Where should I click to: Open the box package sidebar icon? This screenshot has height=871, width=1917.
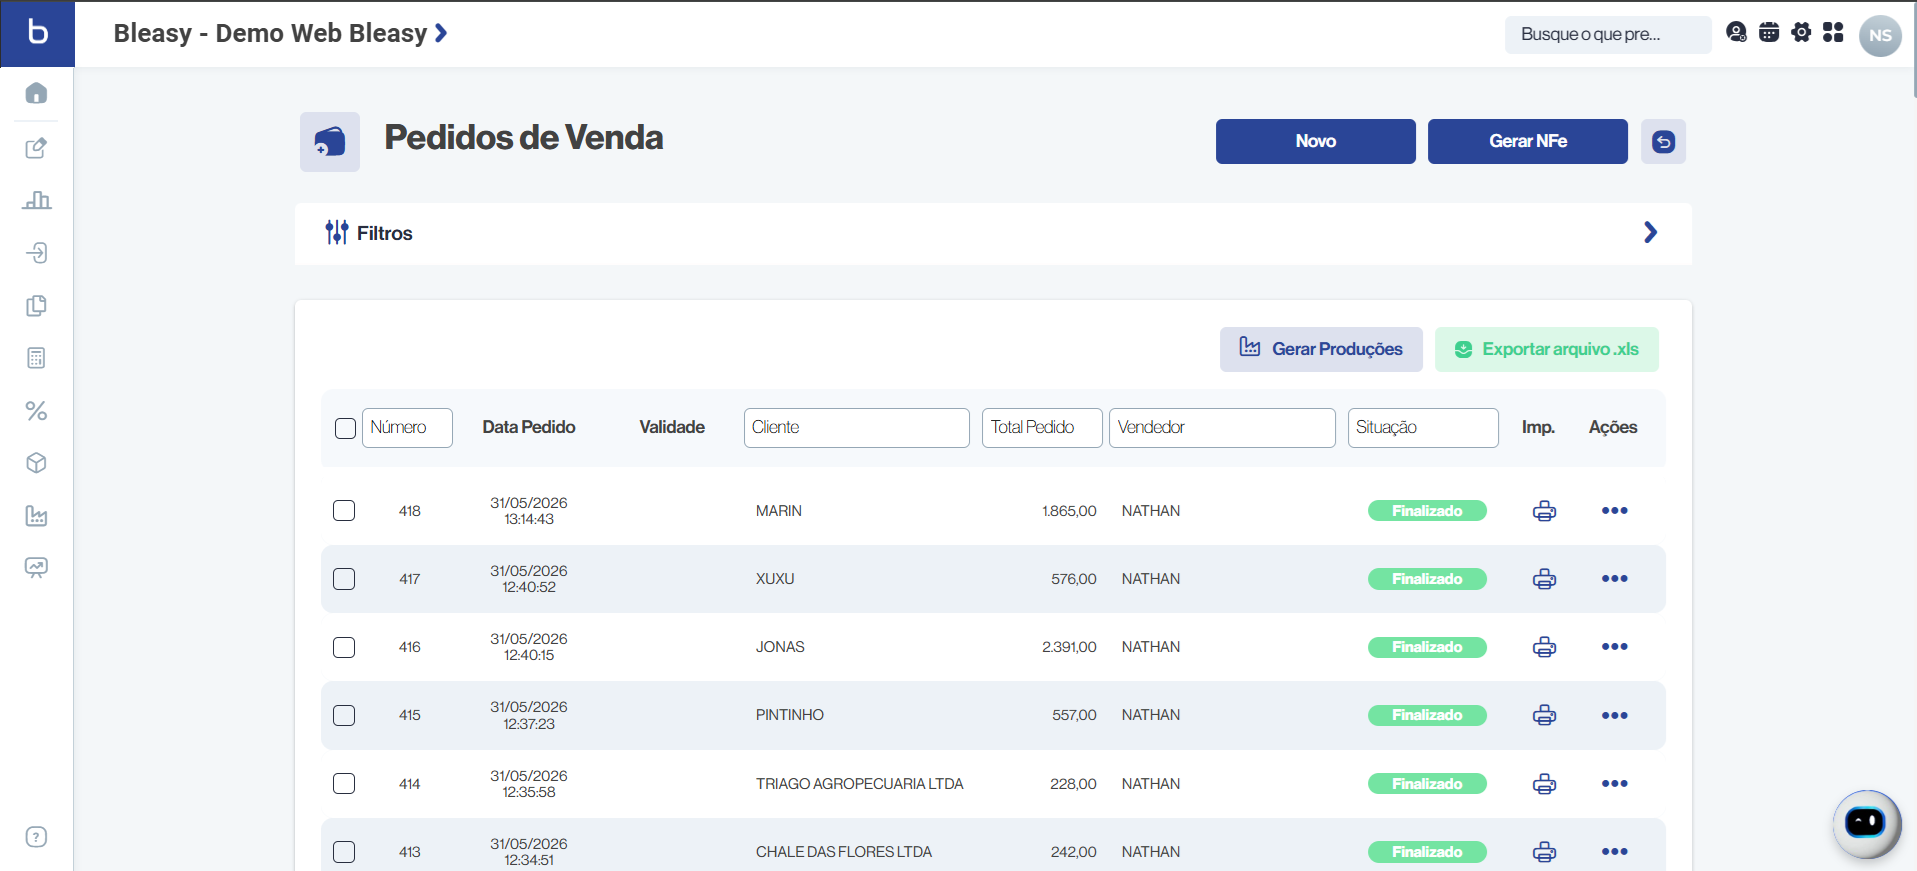coord(36,463)
